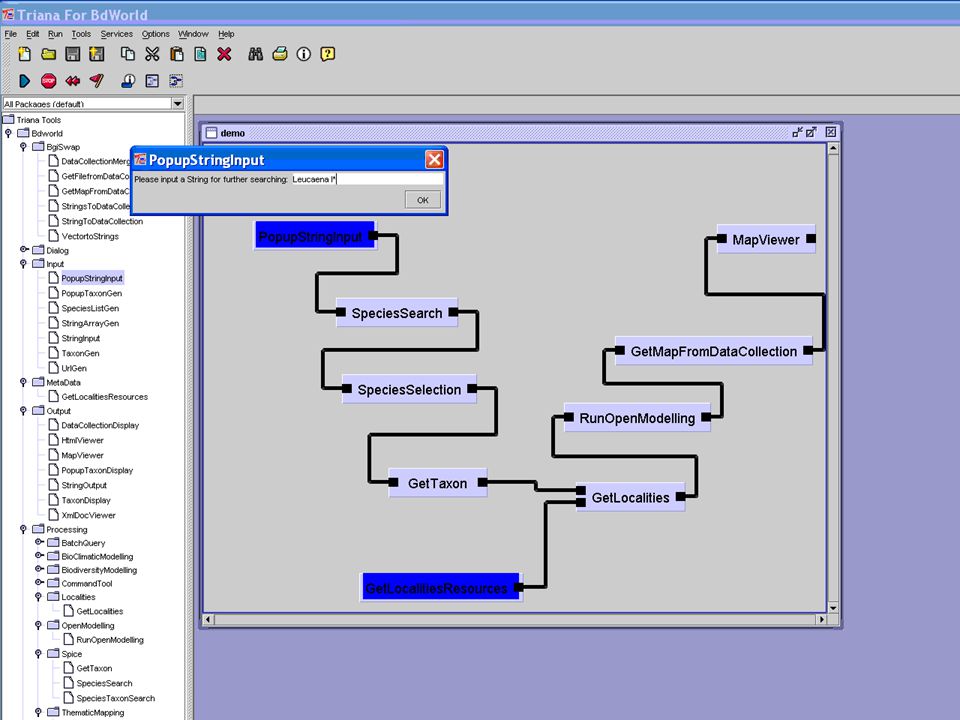
Task: Select the SpeciesSearch node in demo
Action: point(397,313)
